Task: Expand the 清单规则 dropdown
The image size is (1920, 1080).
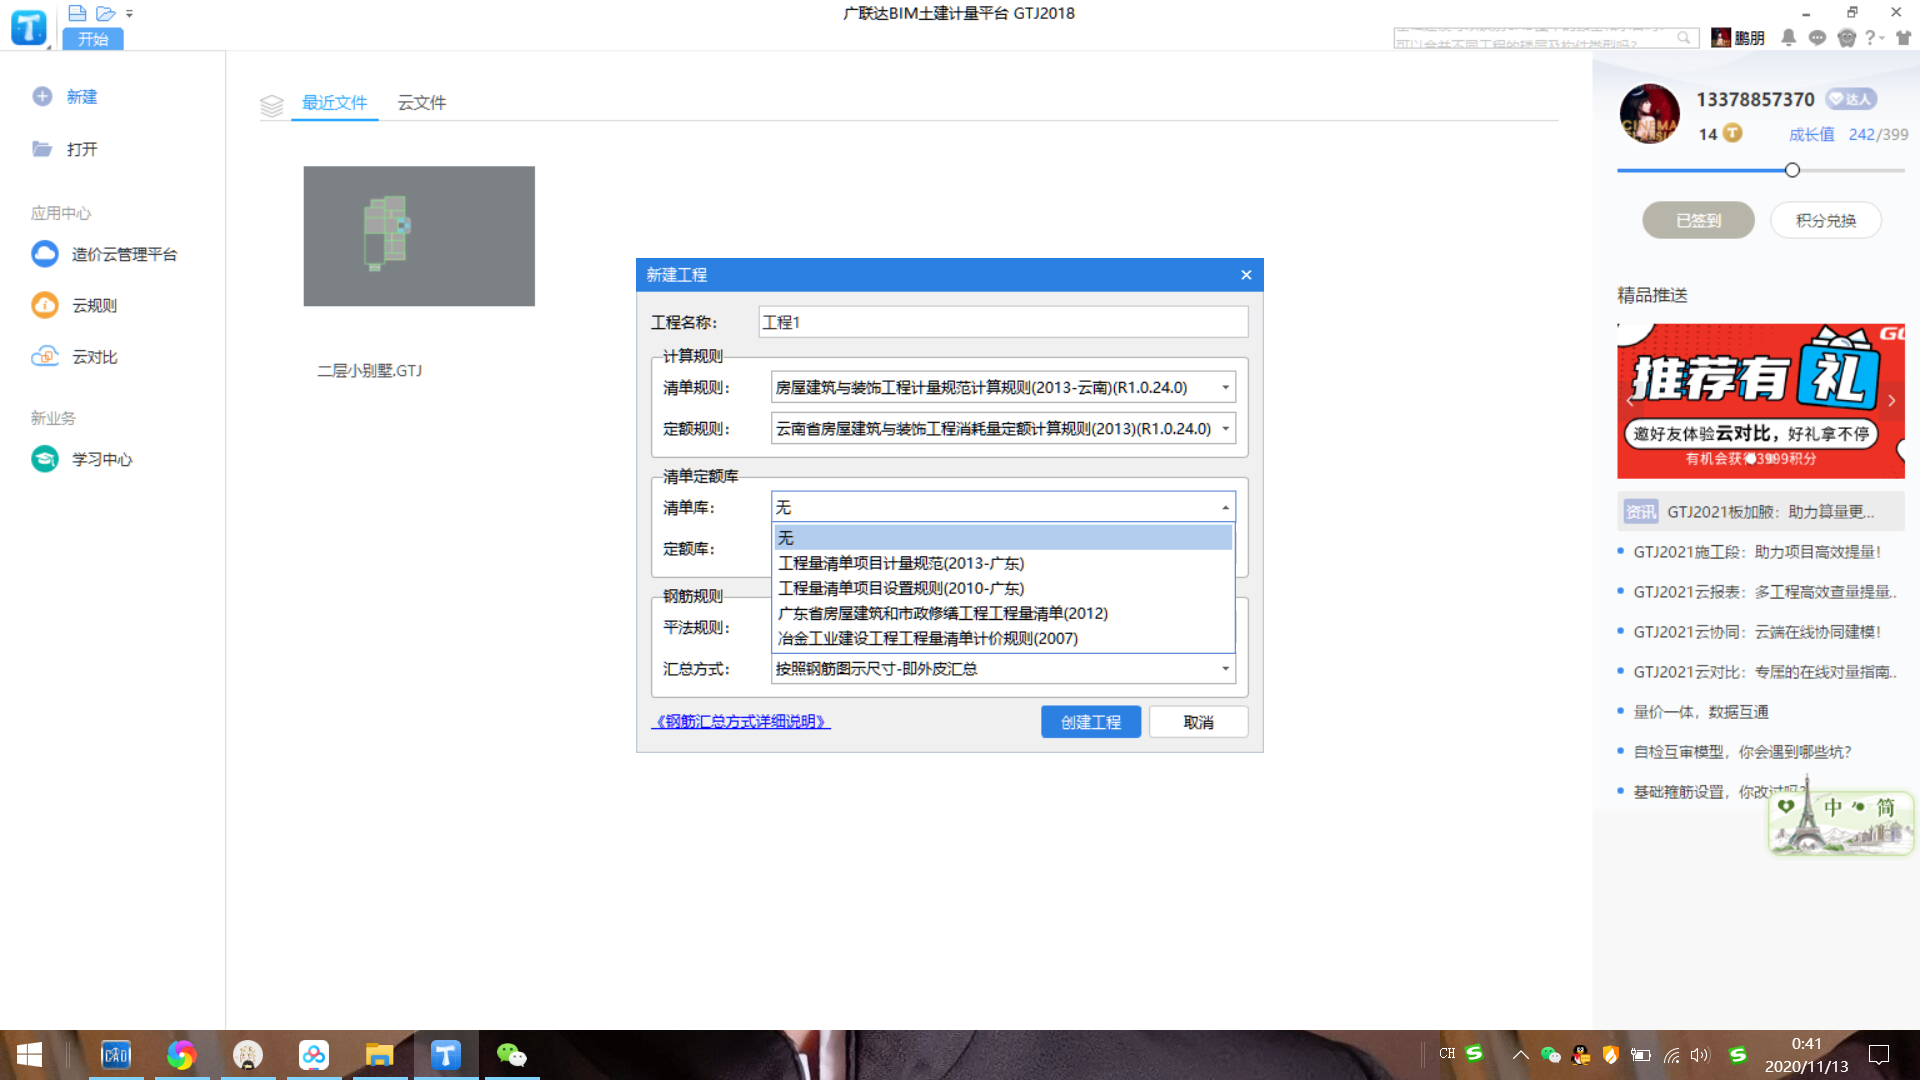Action: click(1225, 387)
